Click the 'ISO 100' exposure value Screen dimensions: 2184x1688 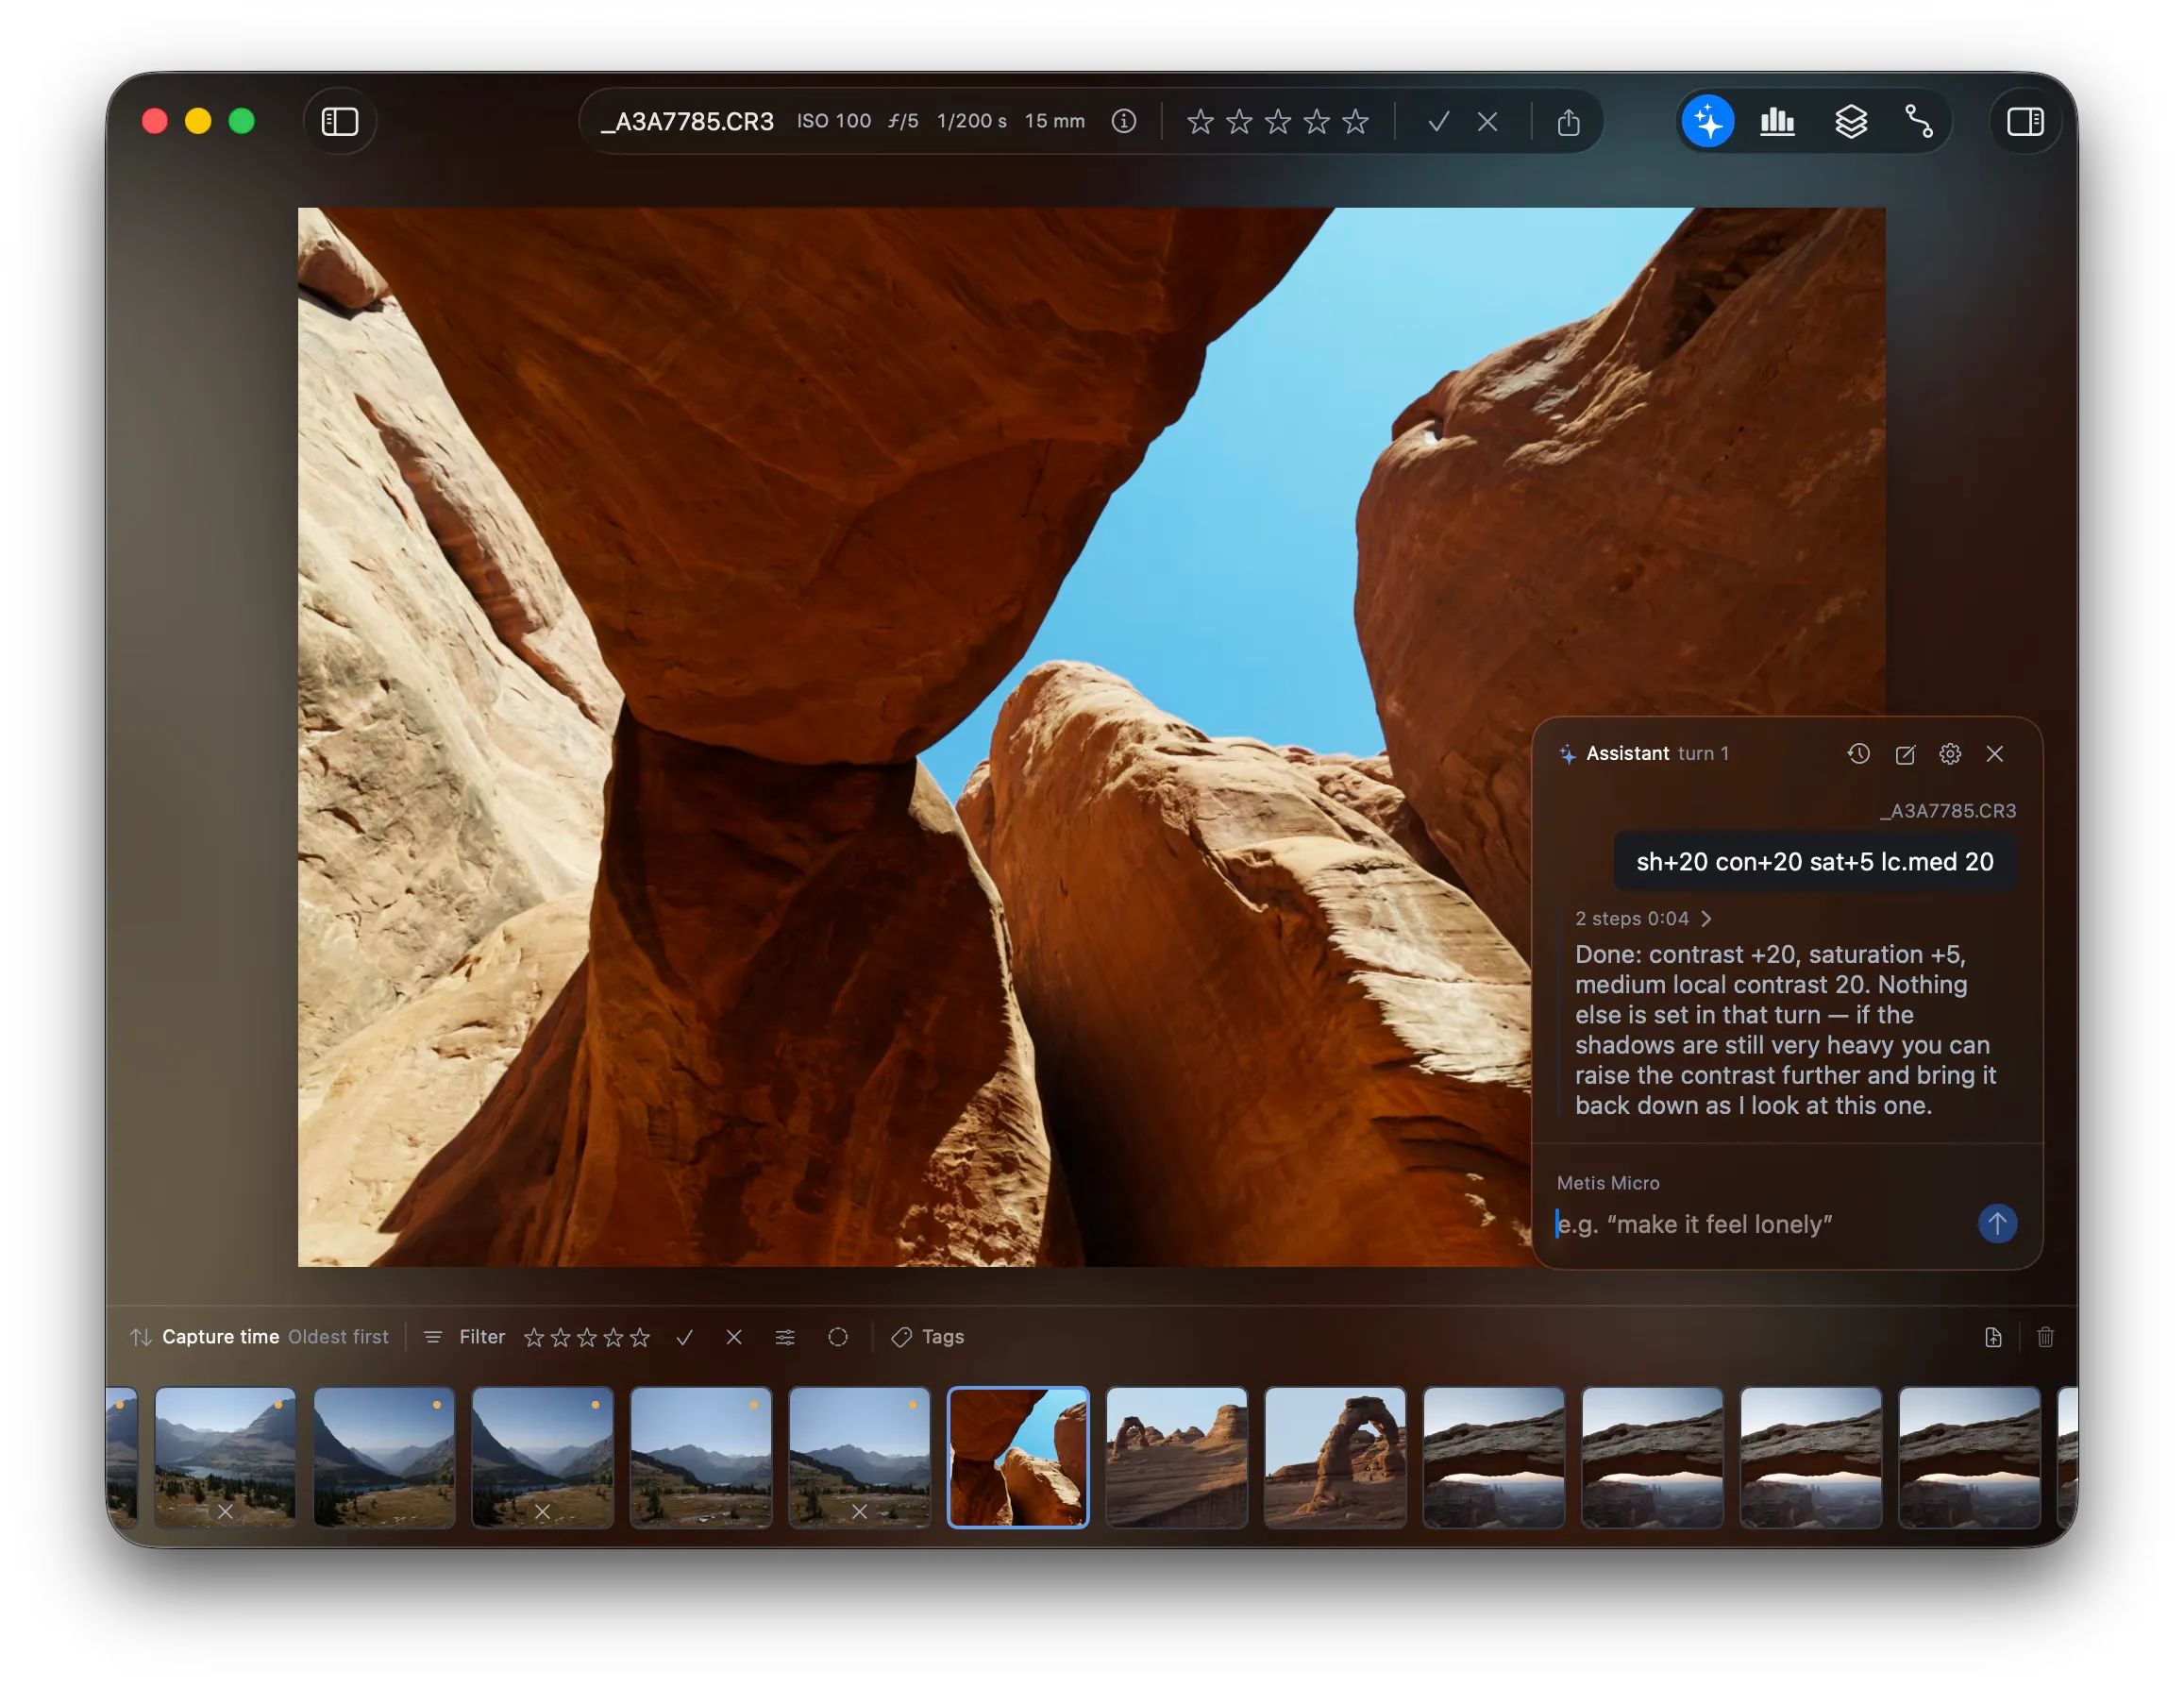point(833,121)
